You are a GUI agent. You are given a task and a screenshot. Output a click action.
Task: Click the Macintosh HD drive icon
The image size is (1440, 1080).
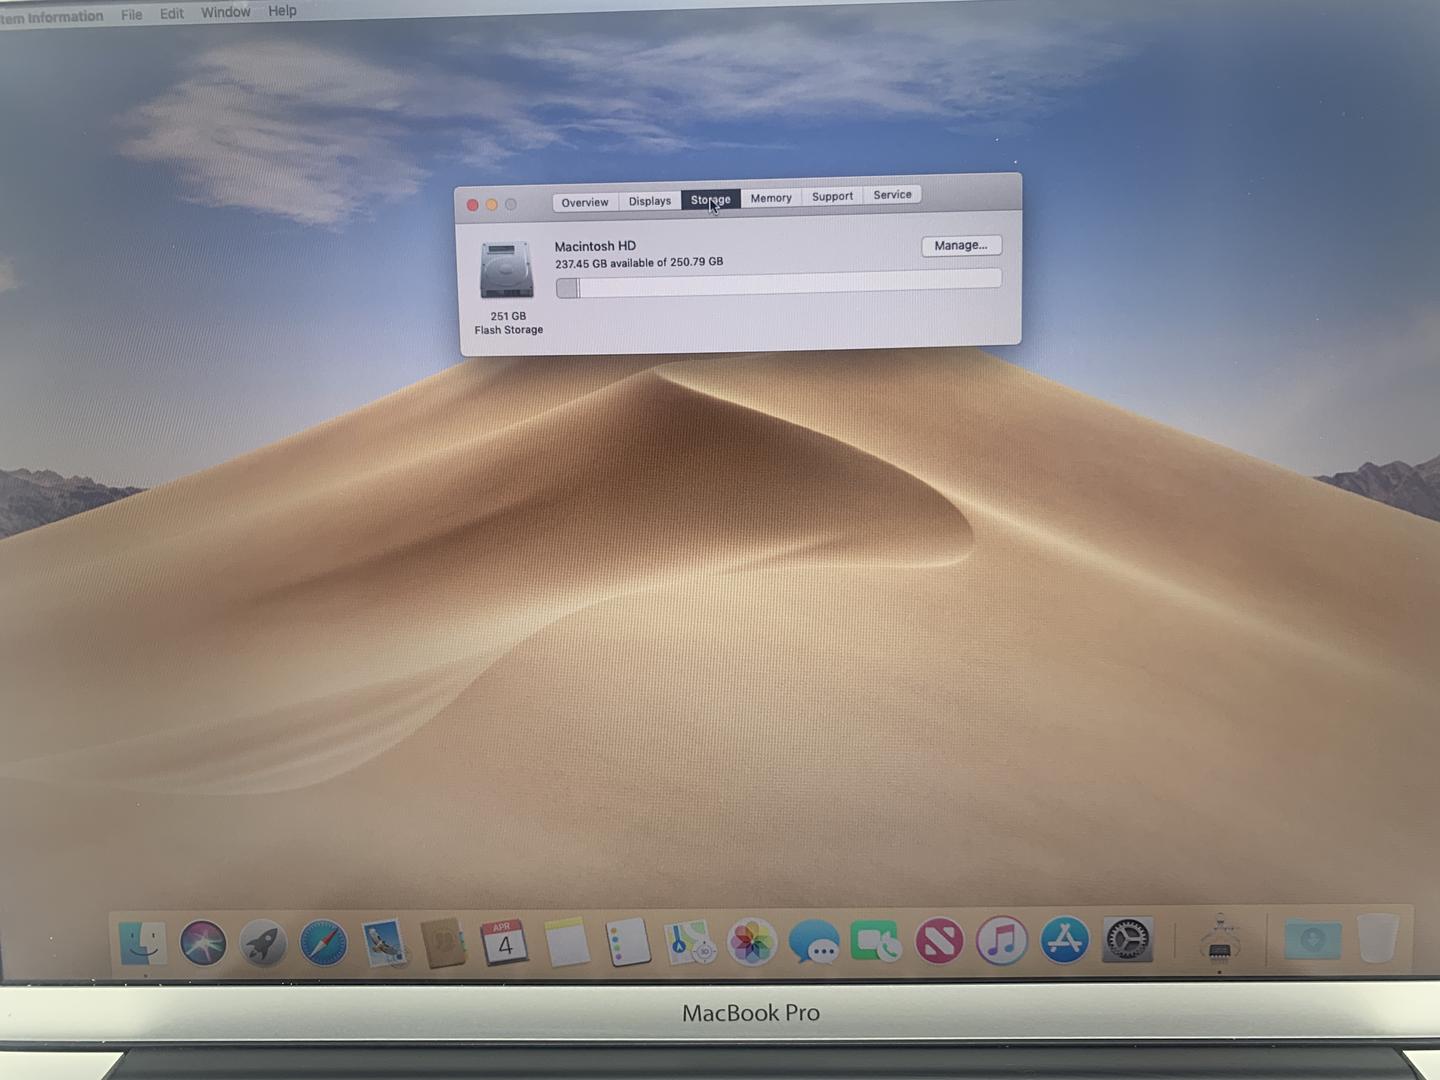click(x=506, y=270)
